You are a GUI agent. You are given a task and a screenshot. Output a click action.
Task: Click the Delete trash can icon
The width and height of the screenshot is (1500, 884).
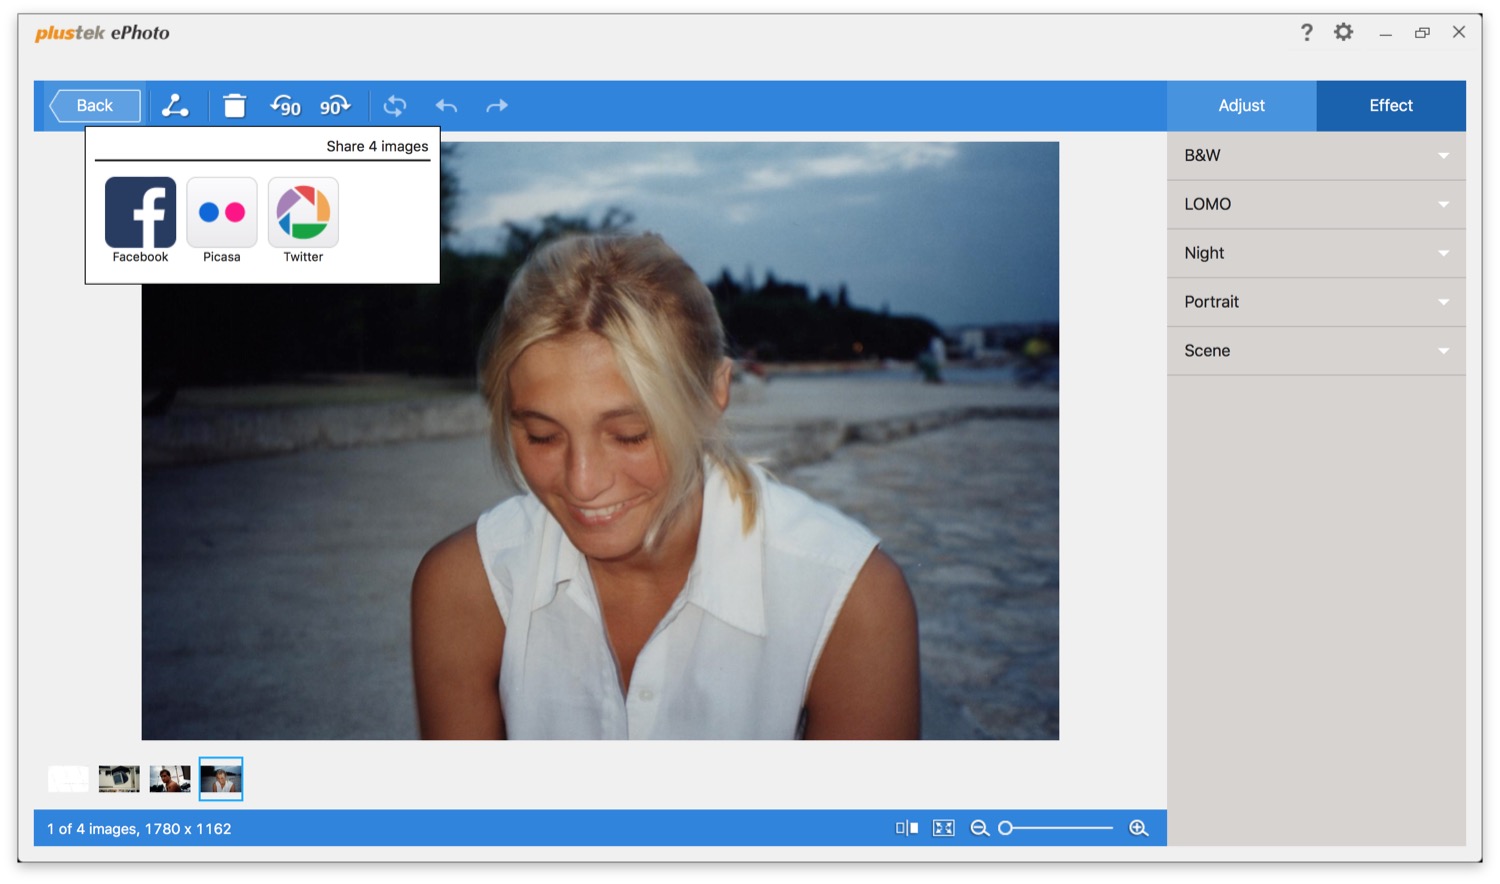point(234,106)
